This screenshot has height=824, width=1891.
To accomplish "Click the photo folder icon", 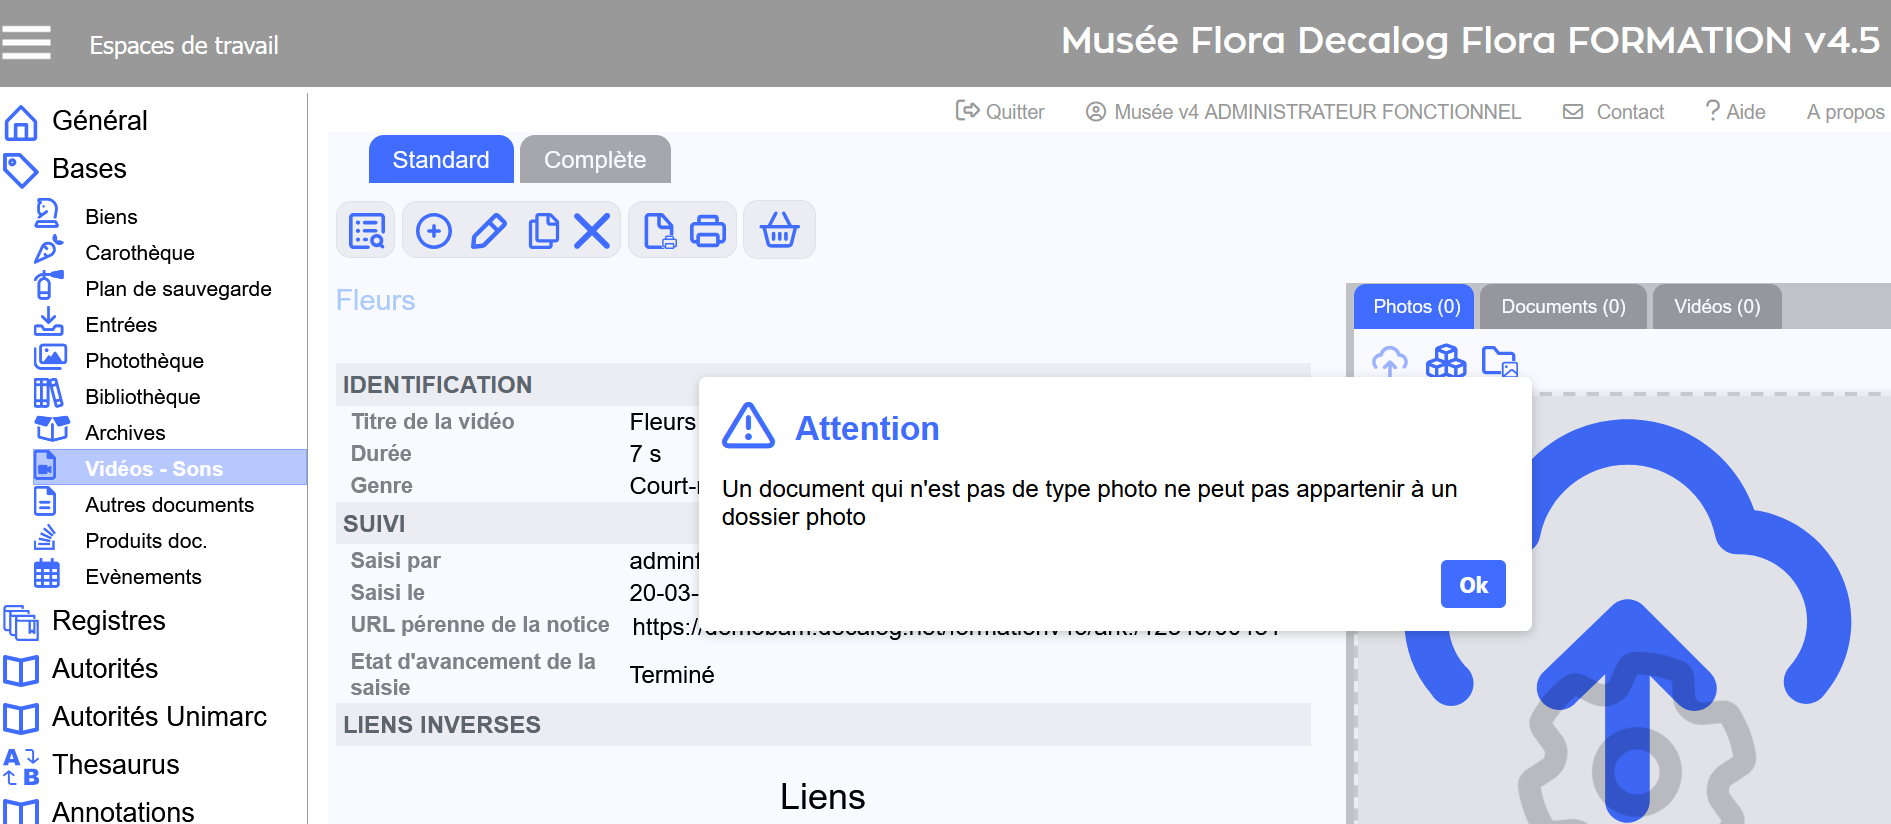I will pyautogui.click(x=1499, y=361).
